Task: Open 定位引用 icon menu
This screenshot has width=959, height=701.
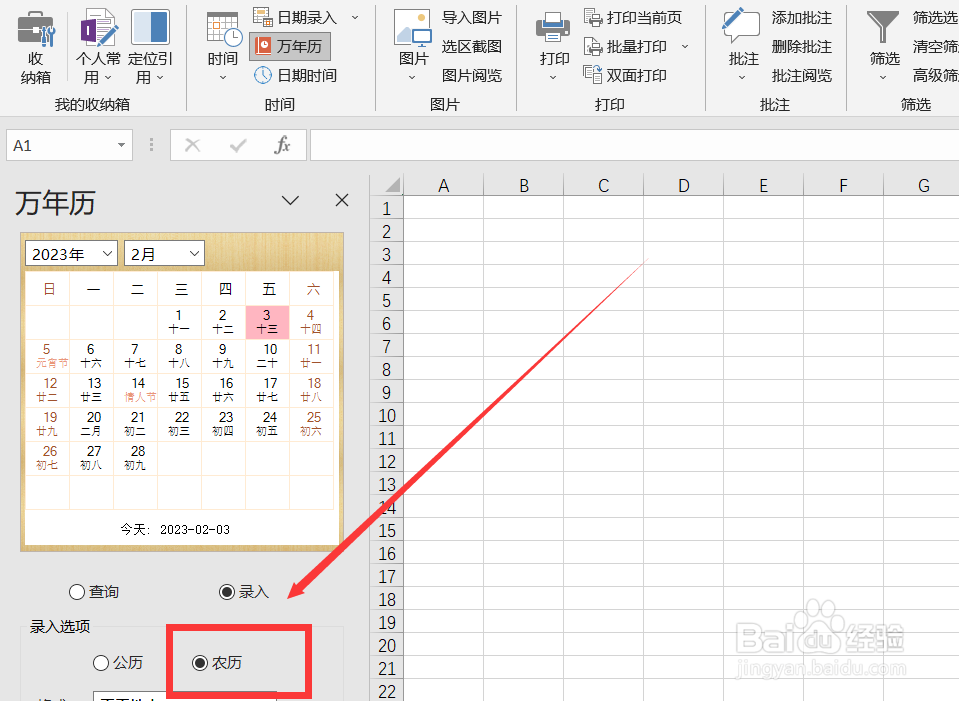Action: (150, 28)
